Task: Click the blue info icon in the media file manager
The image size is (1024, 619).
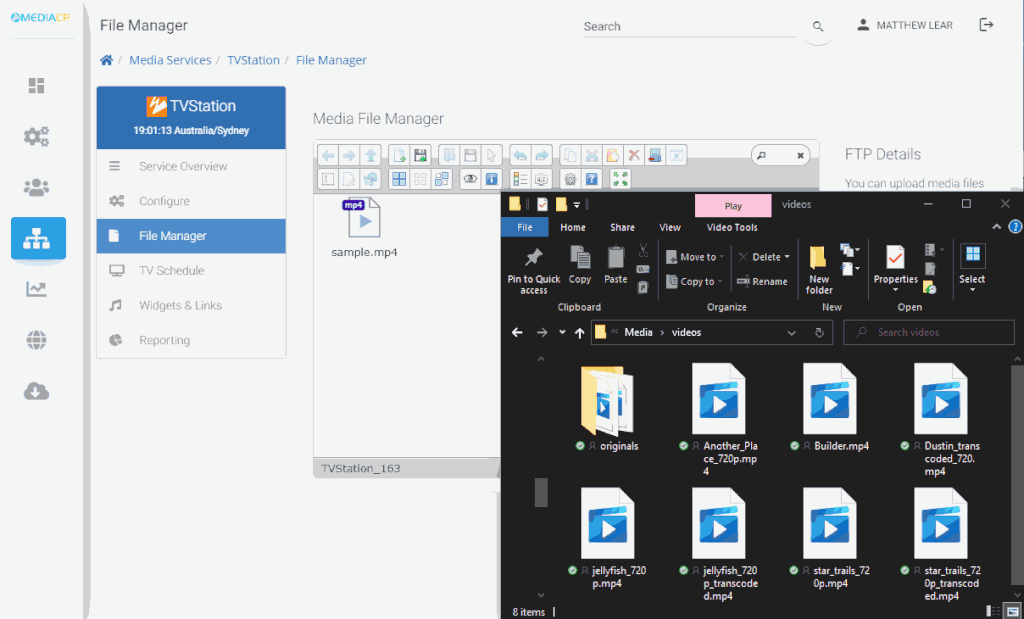Action: coord(491,179)
